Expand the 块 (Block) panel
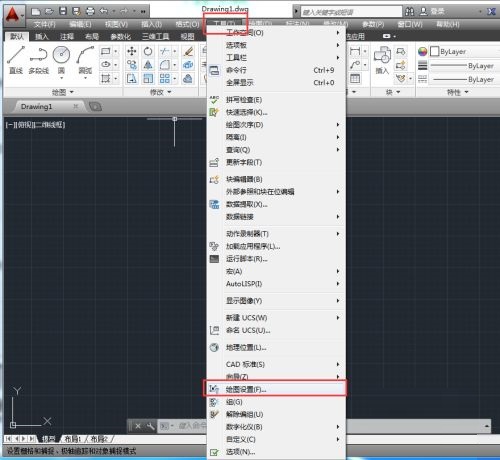The image size is (500, 460). (393, 92)
